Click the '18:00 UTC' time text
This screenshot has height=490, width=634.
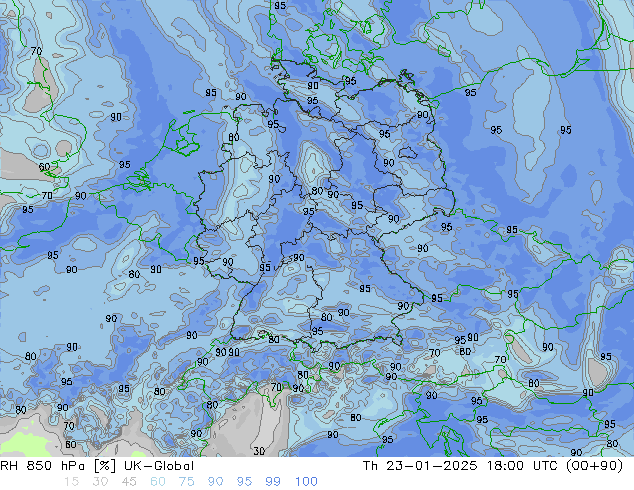pos(524,466)
